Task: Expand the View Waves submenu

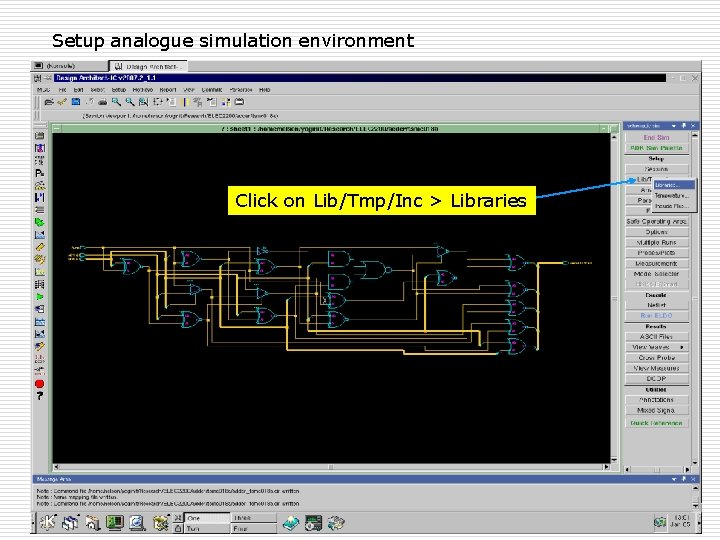Action: pyautogui.click(x=682, y=347)
